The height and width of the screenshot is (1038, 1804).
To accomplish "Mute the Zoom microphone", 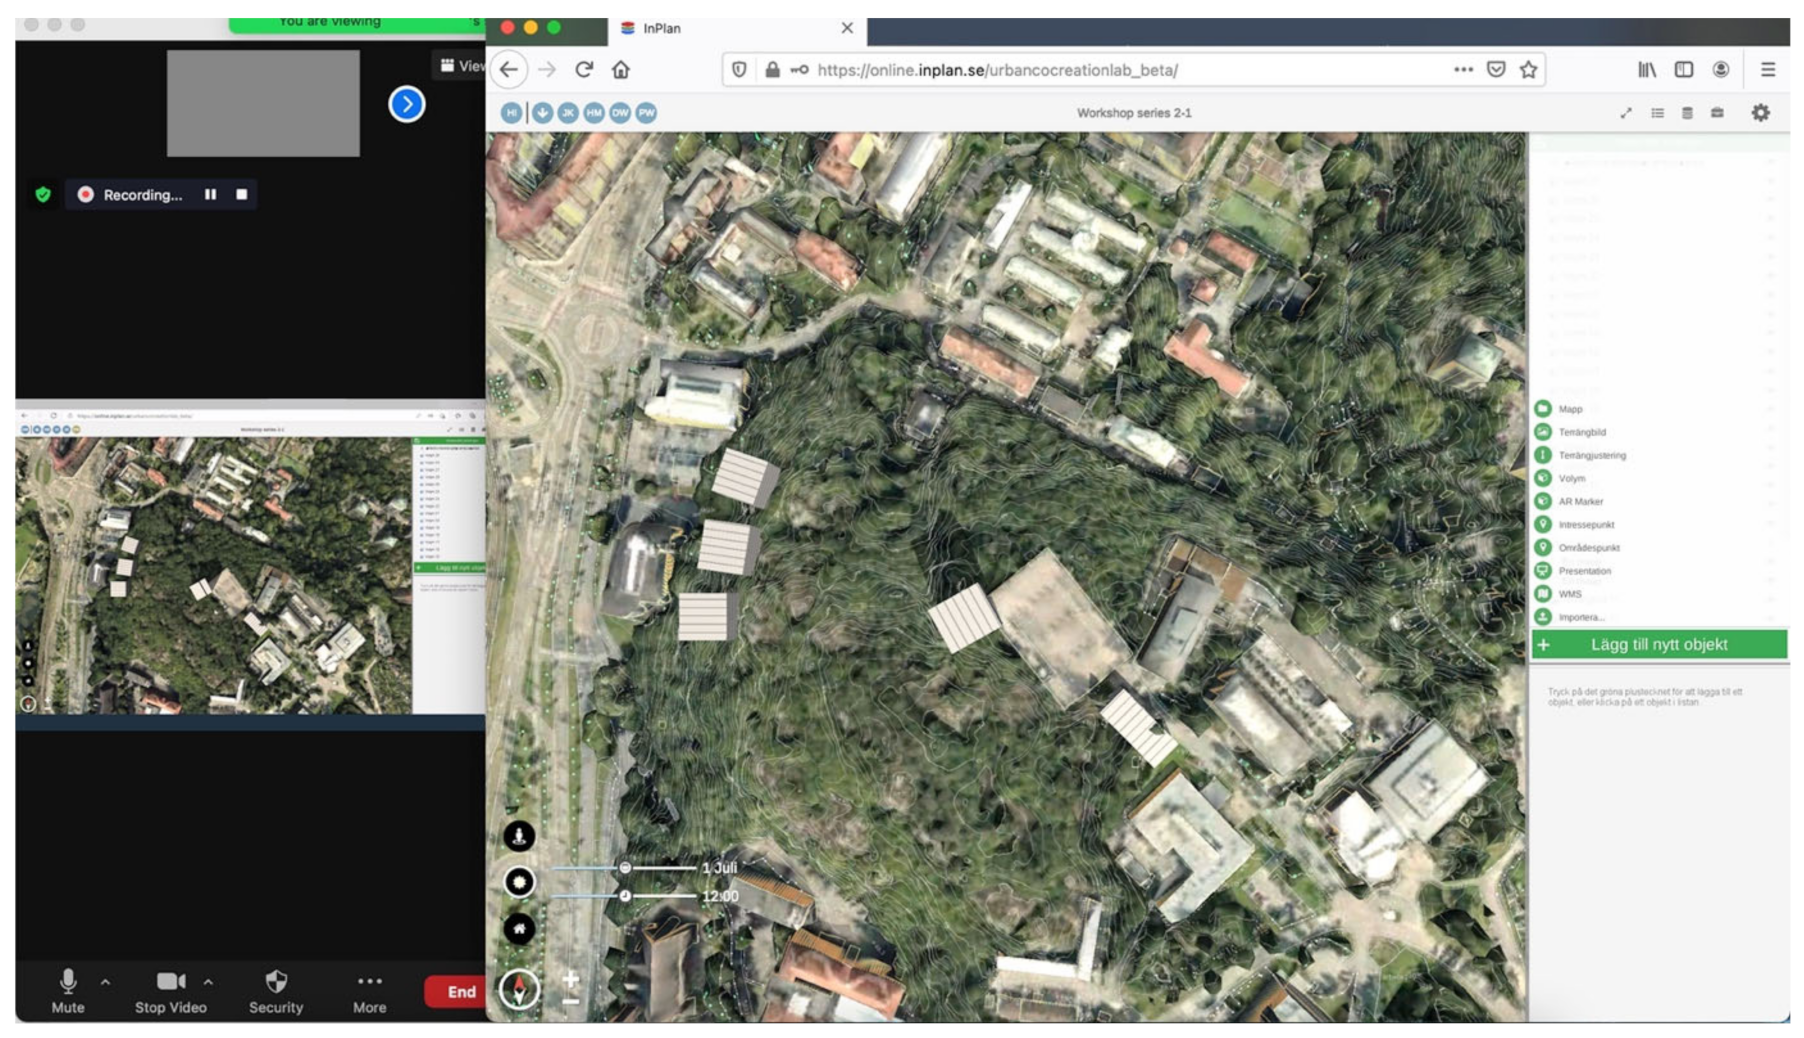I will point(68,990).
